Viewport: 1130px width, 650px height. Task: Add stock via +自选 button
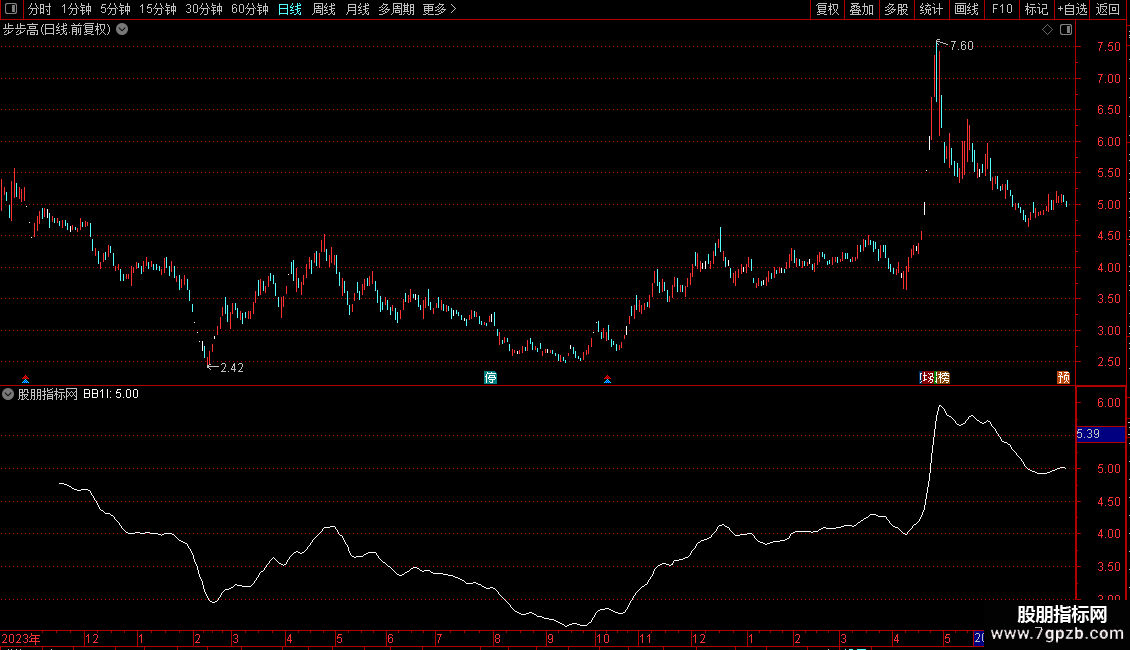pos(1072,9)
